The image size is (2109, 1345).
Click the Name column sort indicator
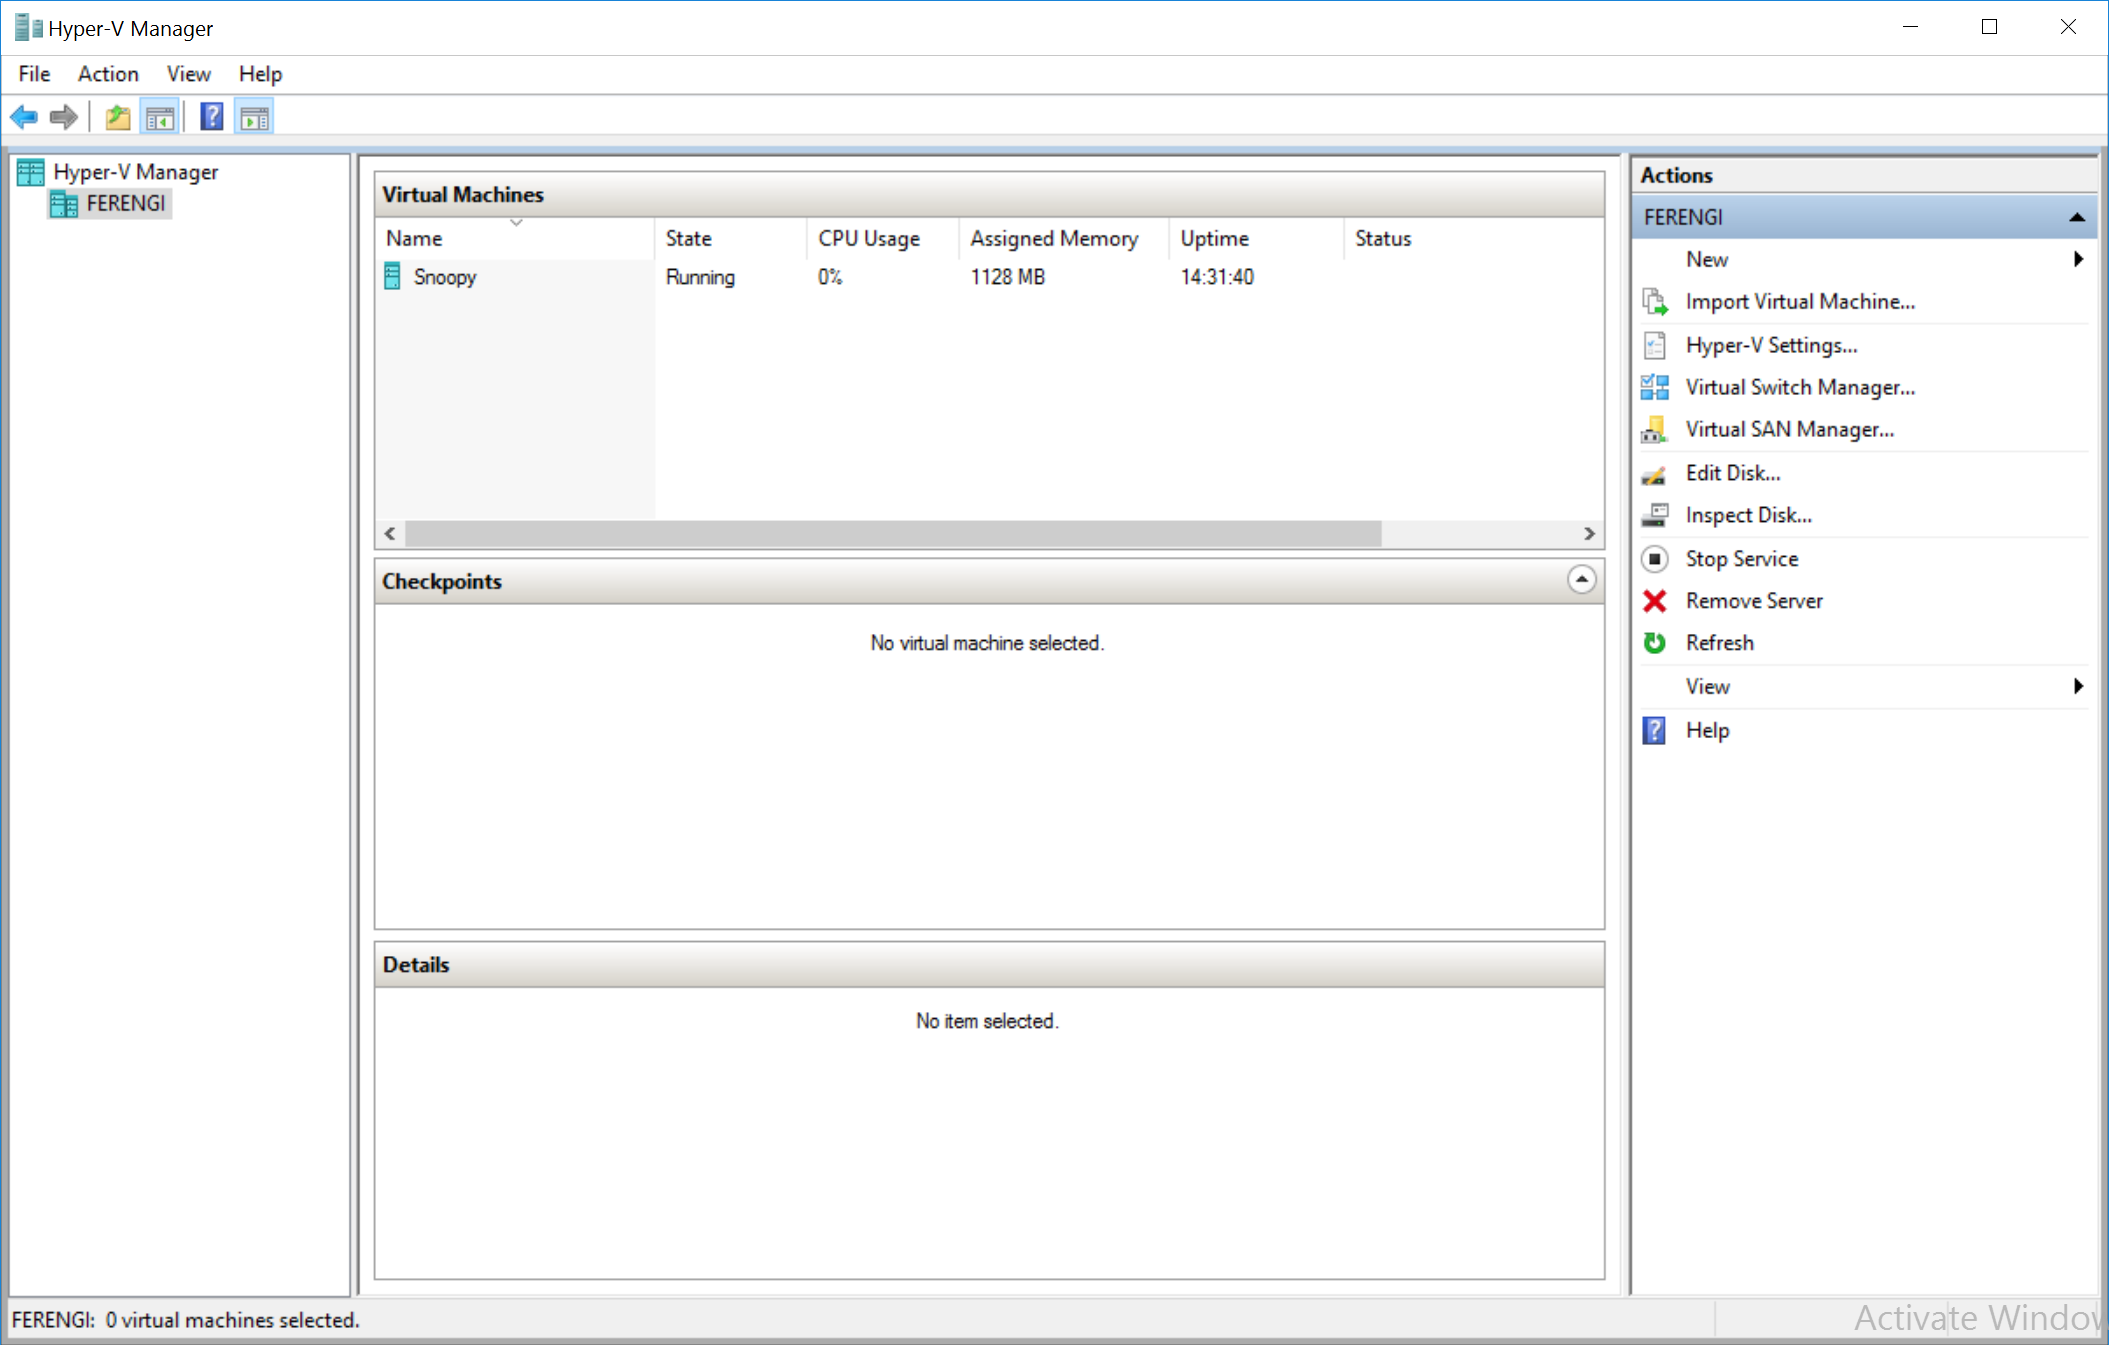click(516, 223)
